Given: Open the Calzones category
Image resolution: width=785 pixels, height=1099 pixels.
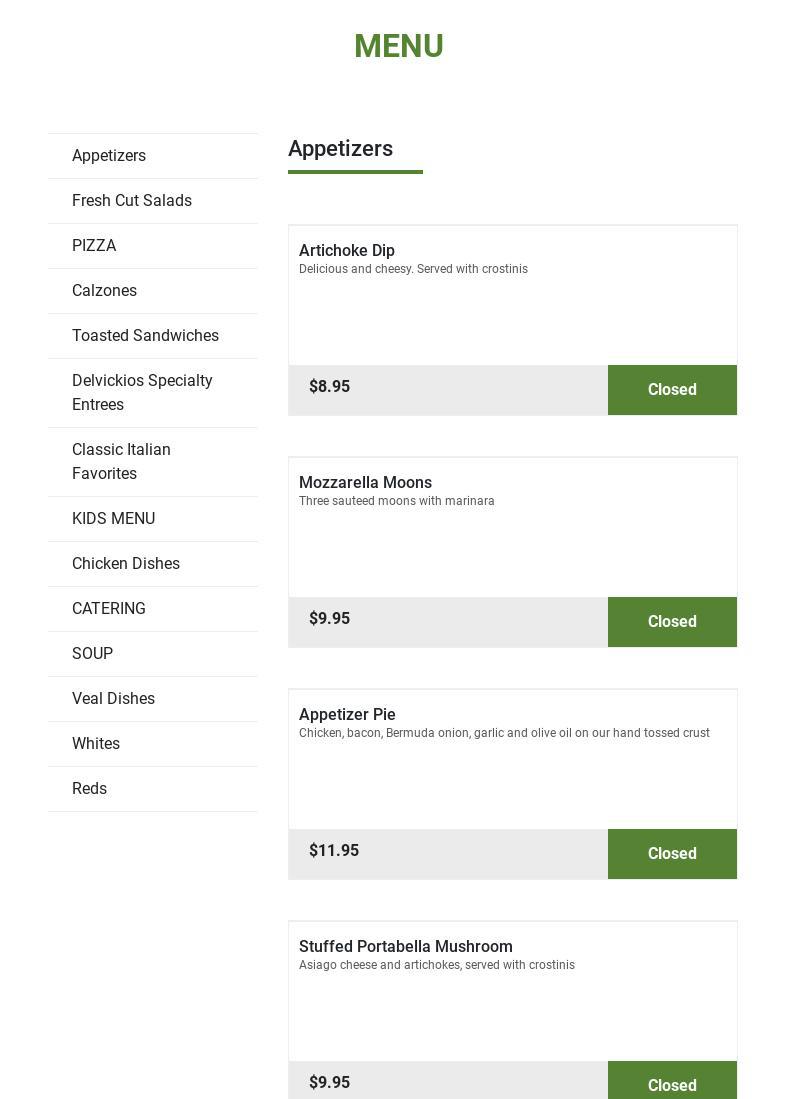Looking at the screenshot, I should (x=104, y=291).
